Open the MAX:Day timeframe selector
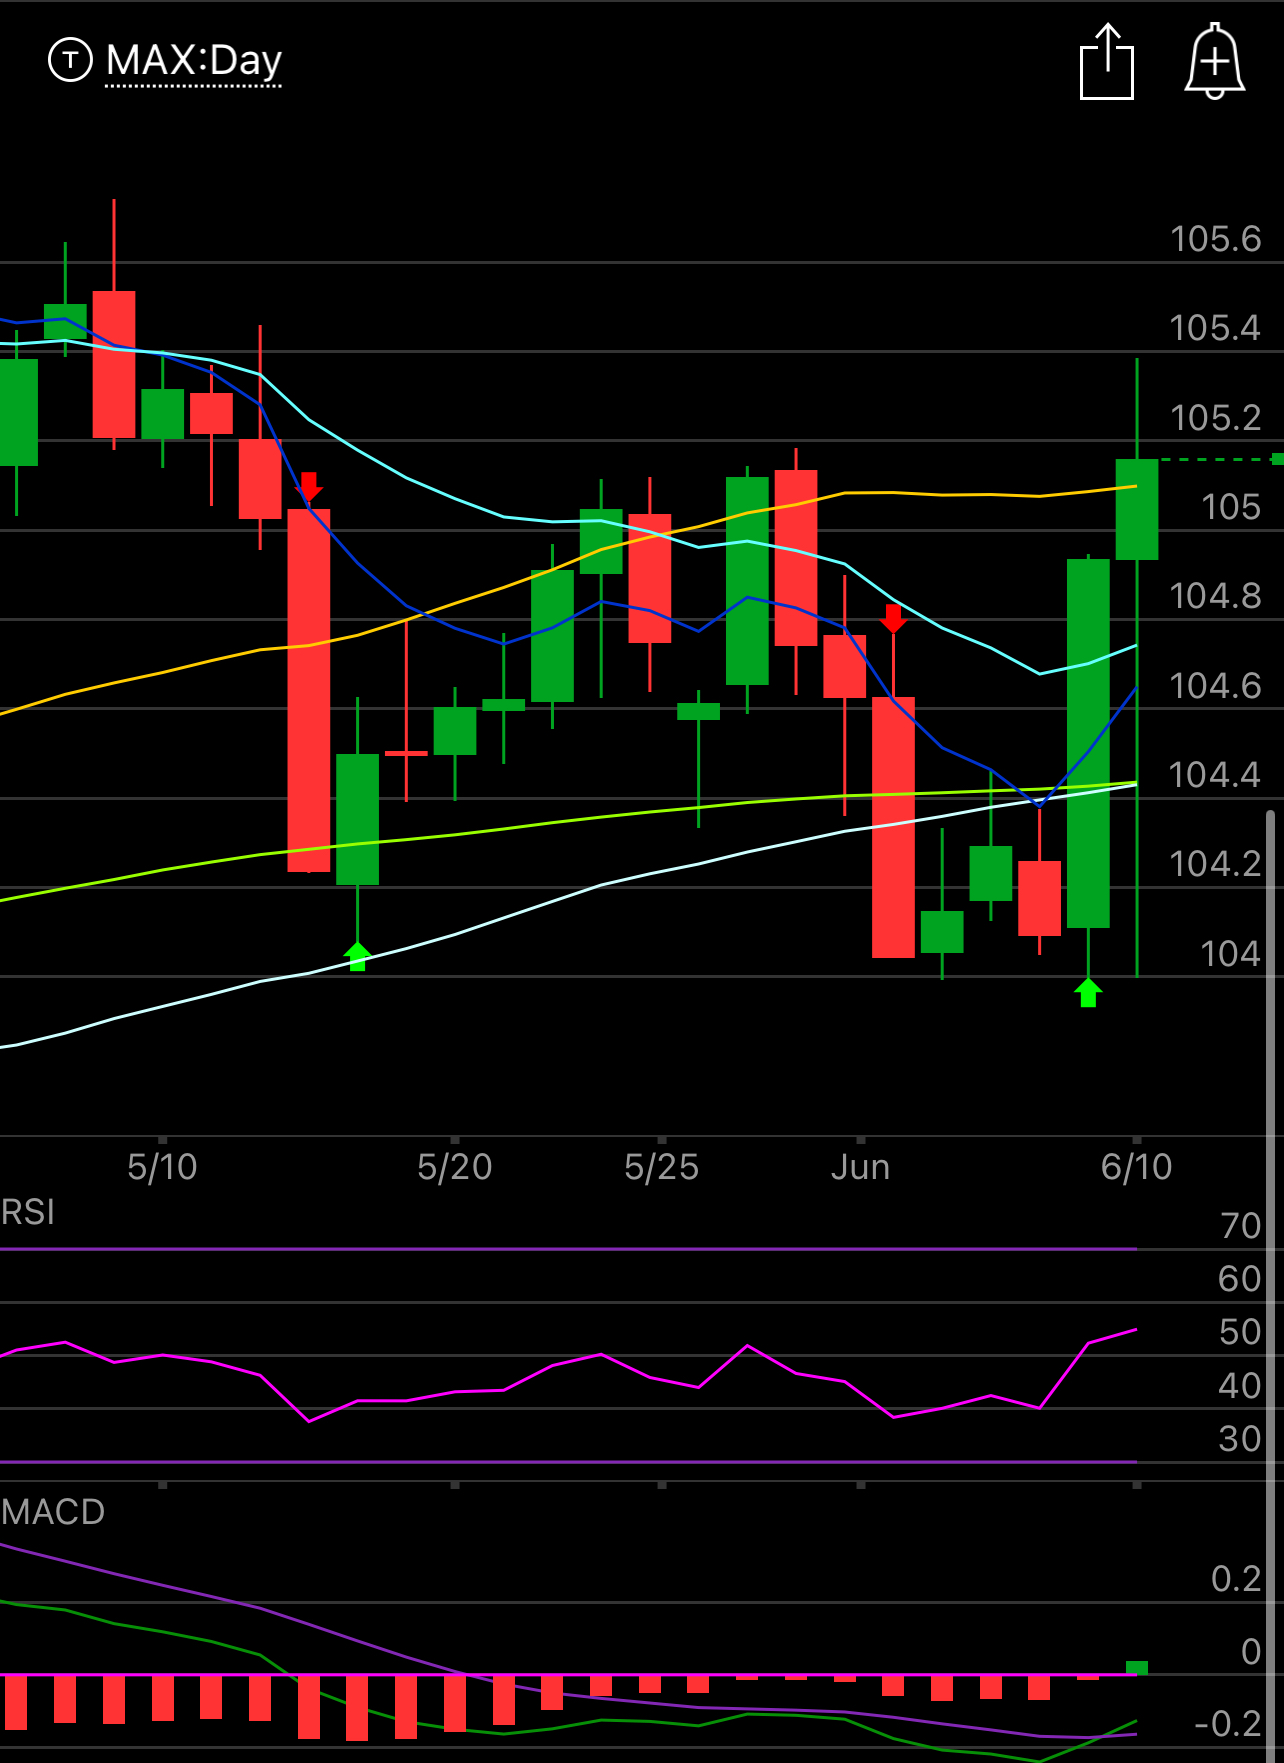This screenshot has width=1284, height=1763. click(x=194, y=60)
